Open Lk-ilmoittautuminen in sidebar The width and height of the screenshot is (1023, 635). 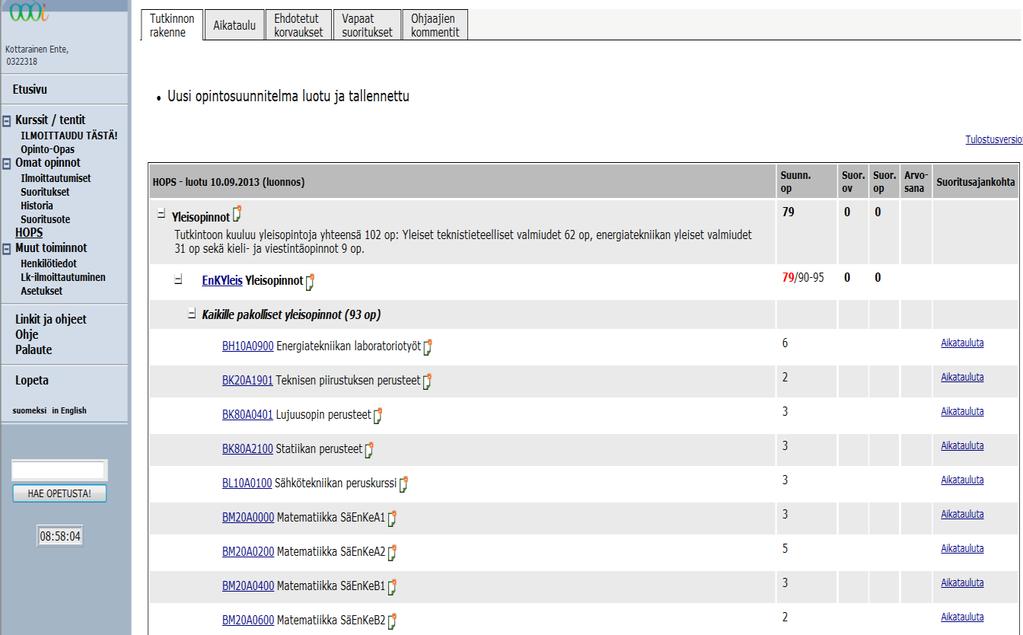63,277
